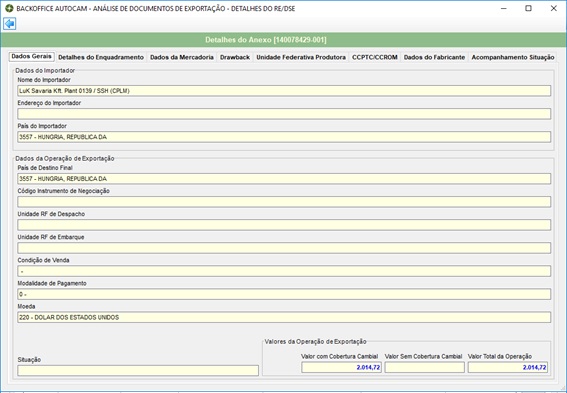Select the País do Importador field

tap(284, 137)
